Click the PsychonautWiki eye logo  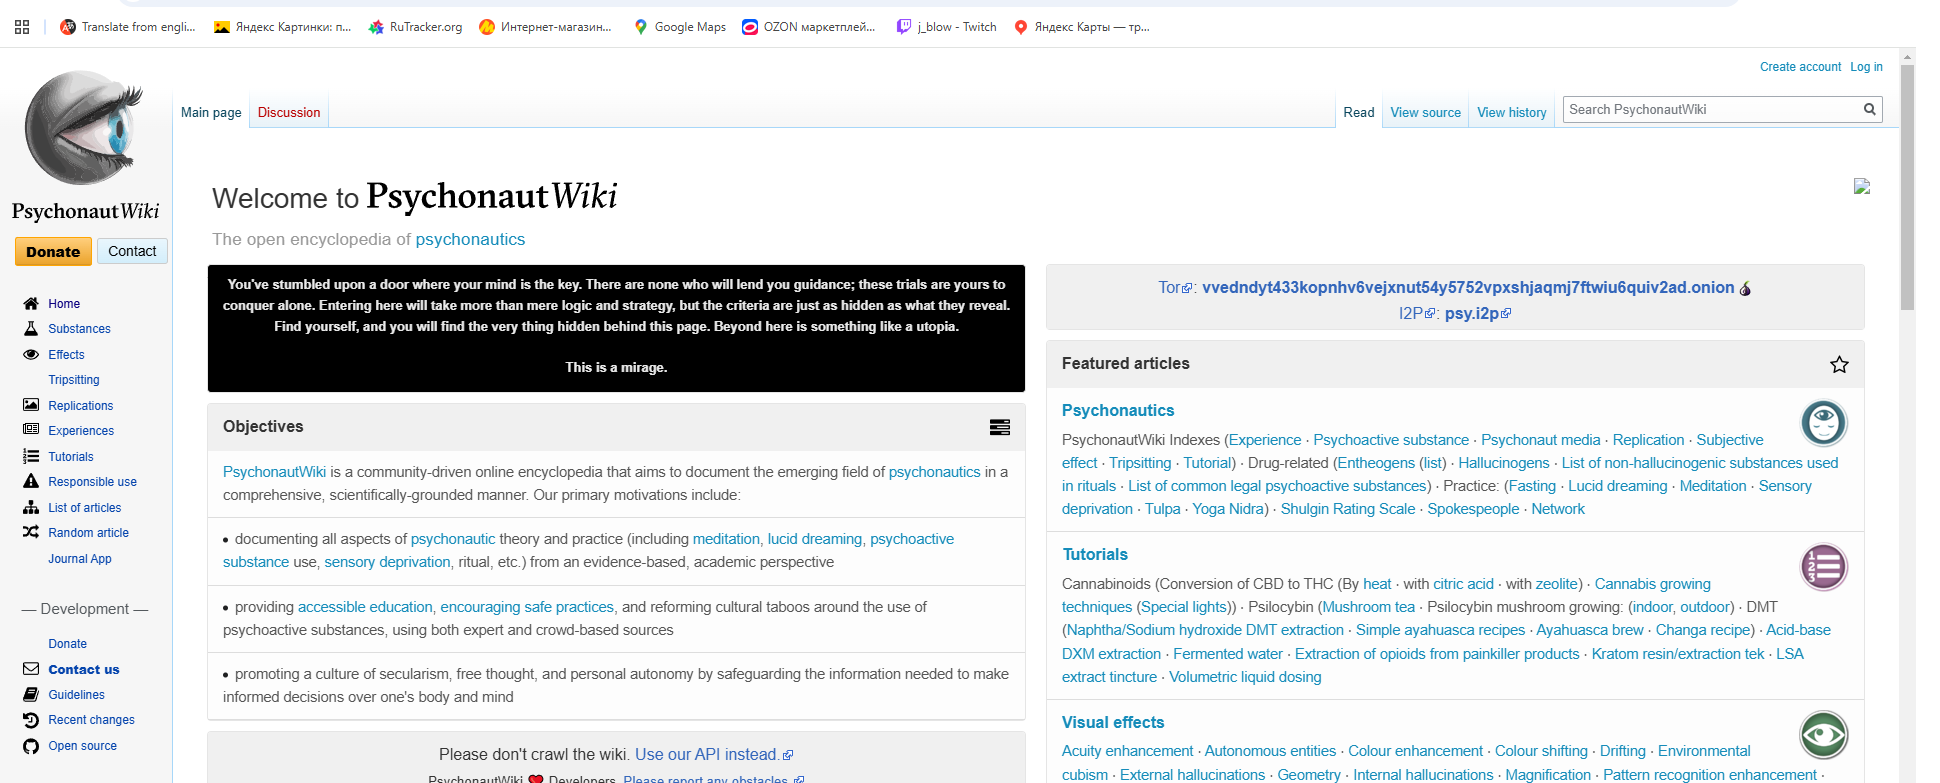tap(85, 127)
